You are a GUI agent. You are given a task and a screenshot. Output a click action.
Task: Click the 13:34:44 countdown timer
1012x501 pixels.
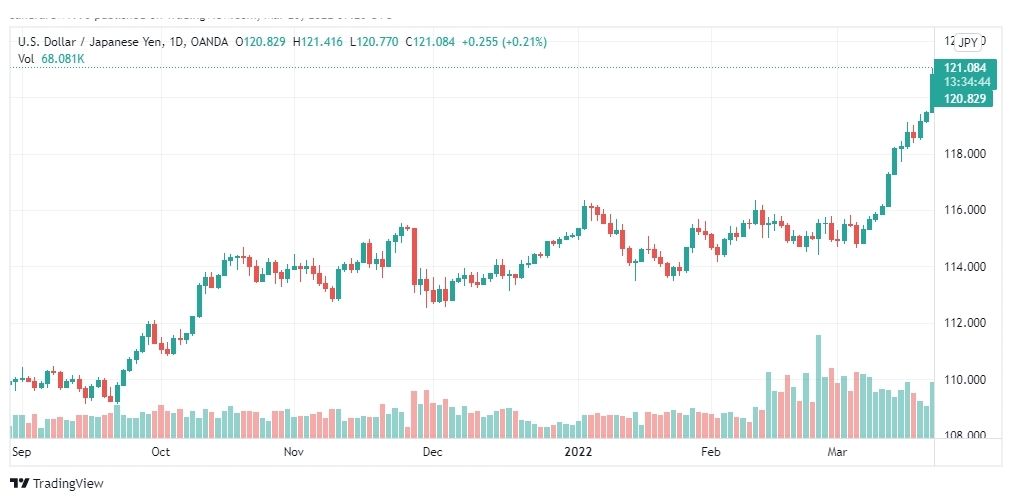(963, 82)
